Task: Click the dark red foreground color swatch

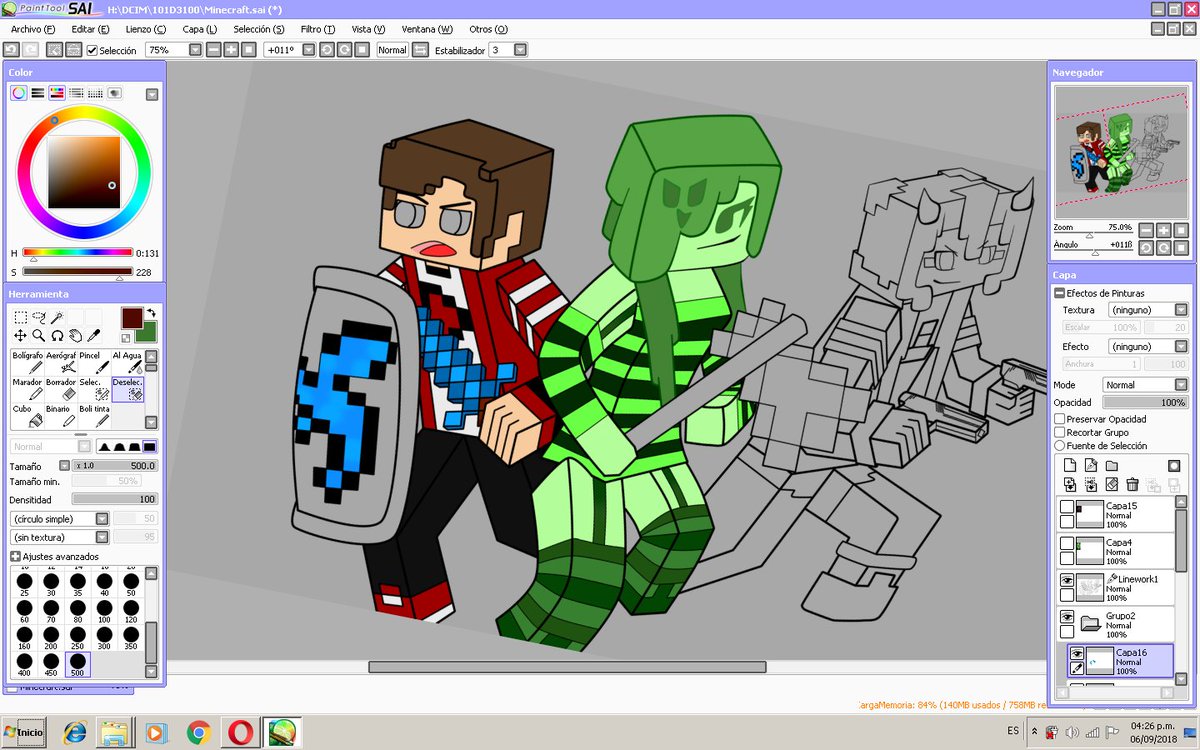Action: pyautogui.click(x=132, y=318)
